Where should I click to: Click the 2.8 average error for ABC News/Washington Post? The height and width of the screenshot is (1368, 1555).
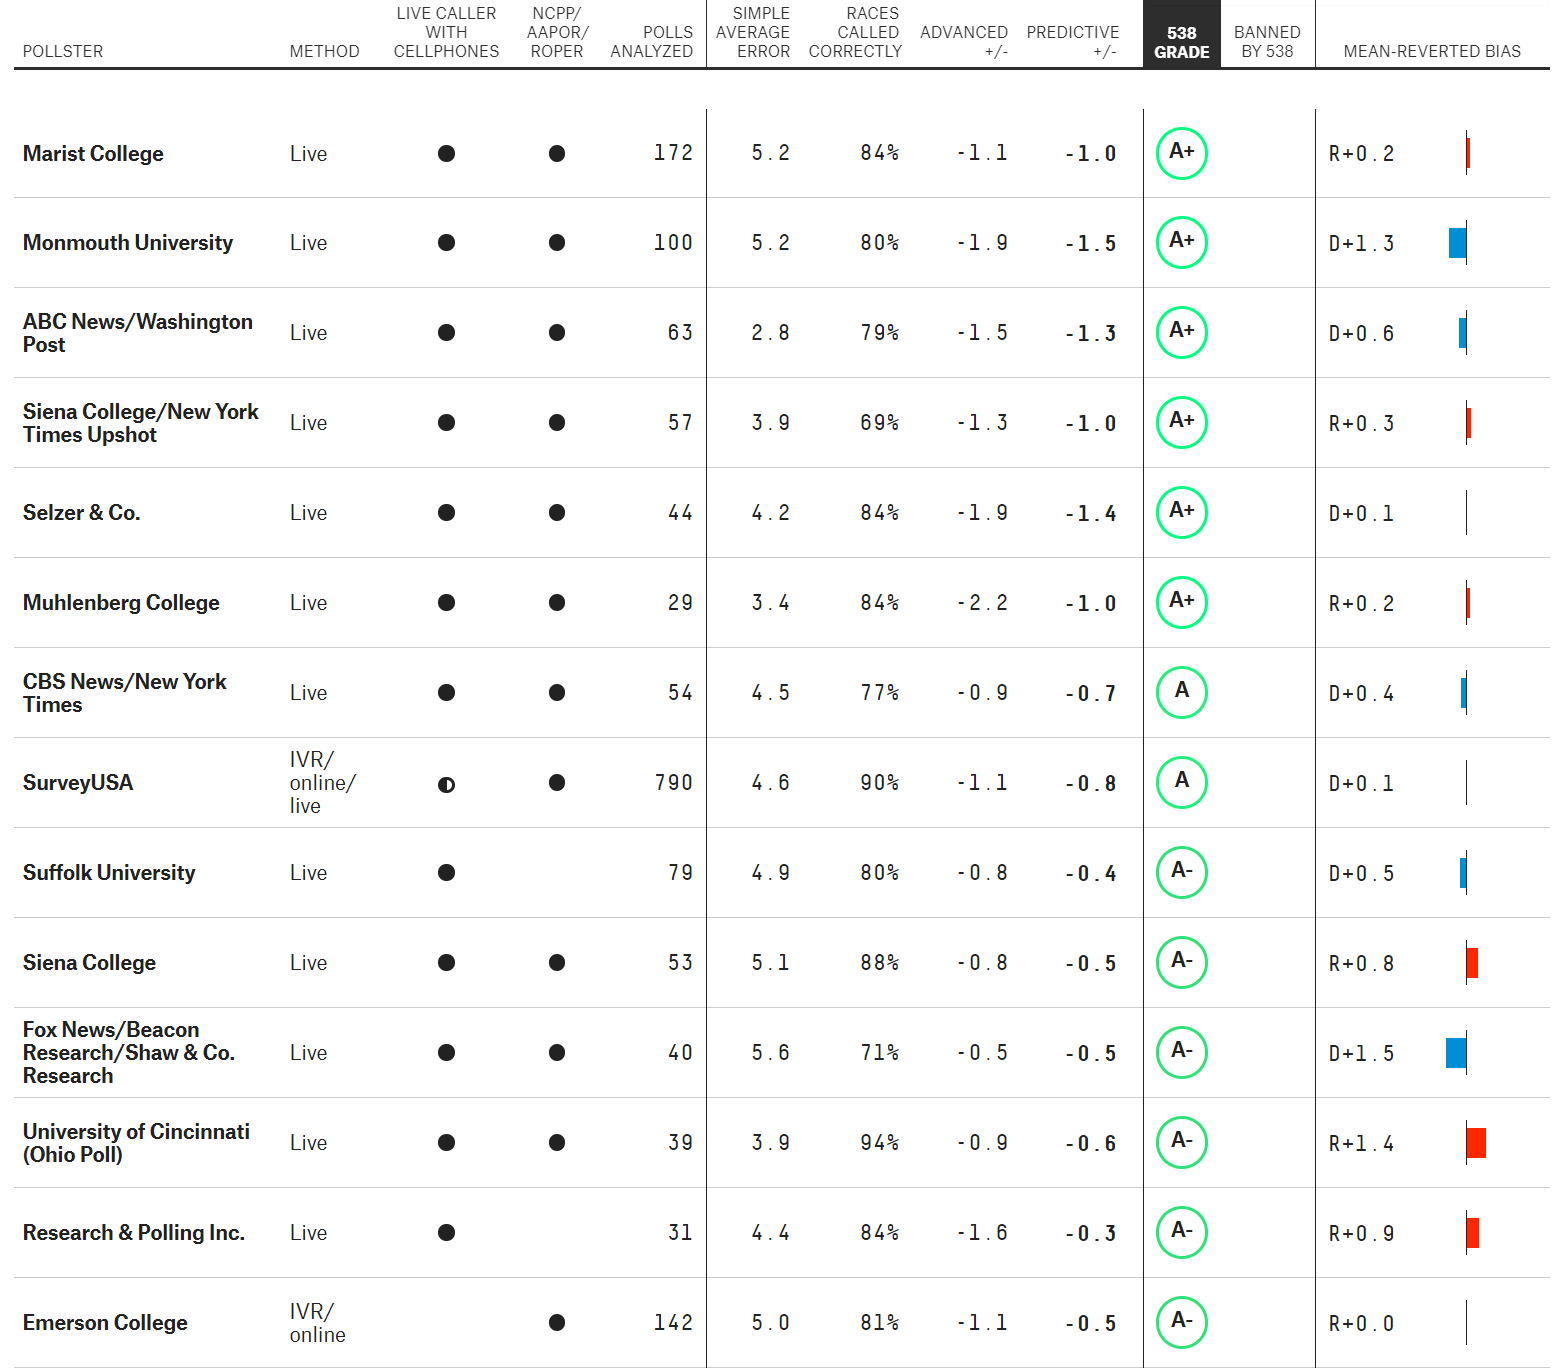point(770,333)
